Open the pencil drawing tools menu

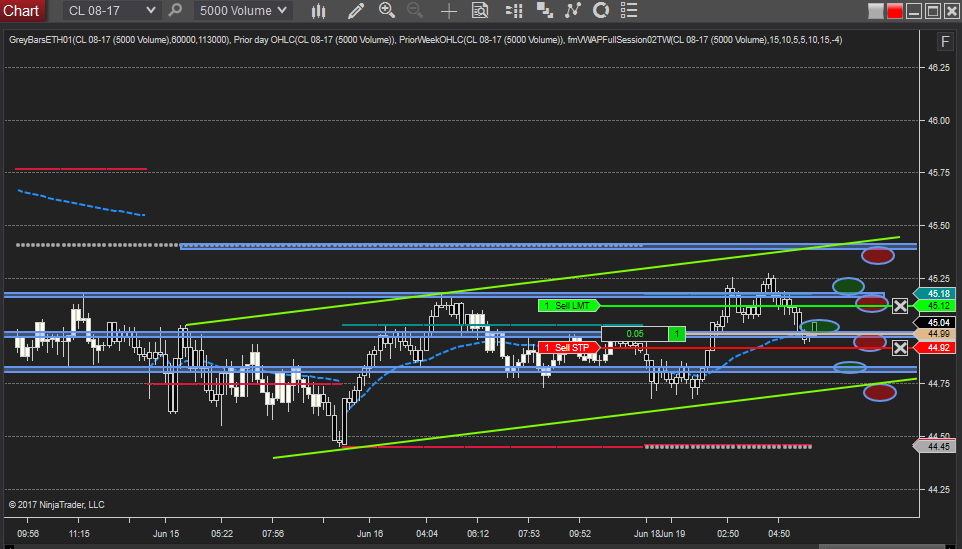tap(356, 10)
